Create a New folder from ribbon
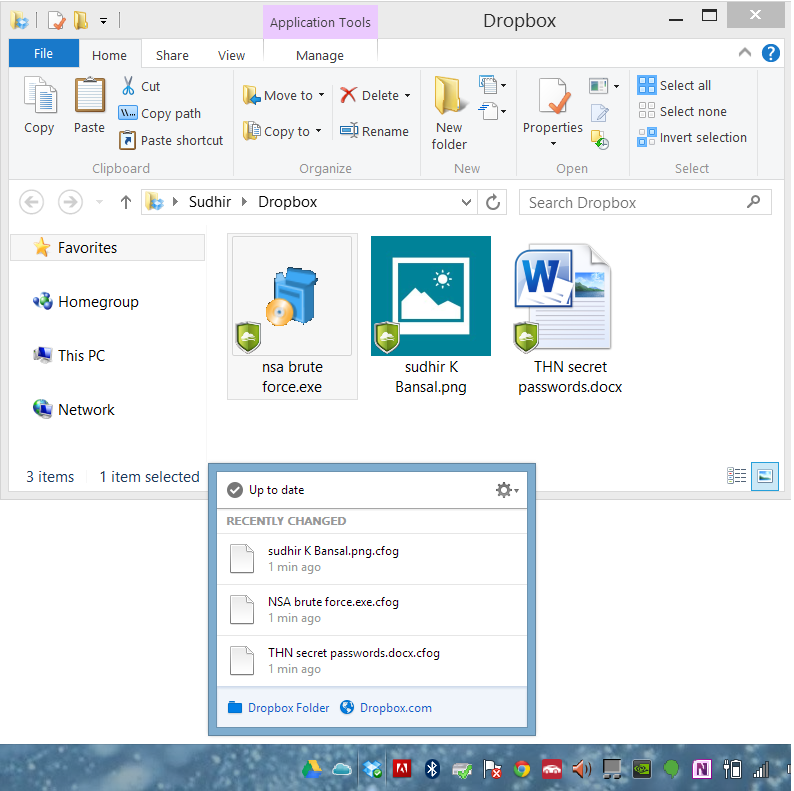794x791 pixels. 449,113
